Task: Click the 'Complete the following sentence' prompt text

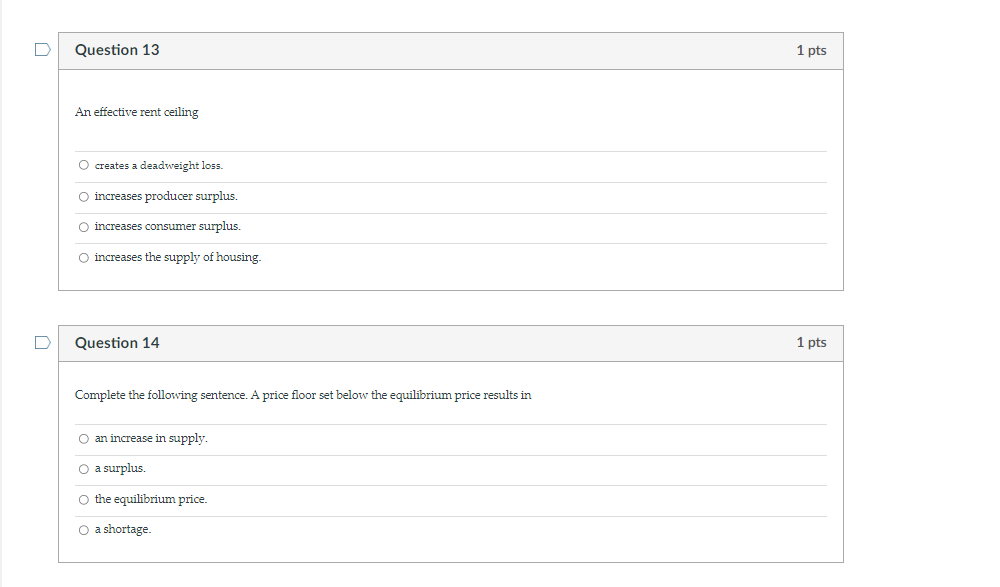Action: 303,395
